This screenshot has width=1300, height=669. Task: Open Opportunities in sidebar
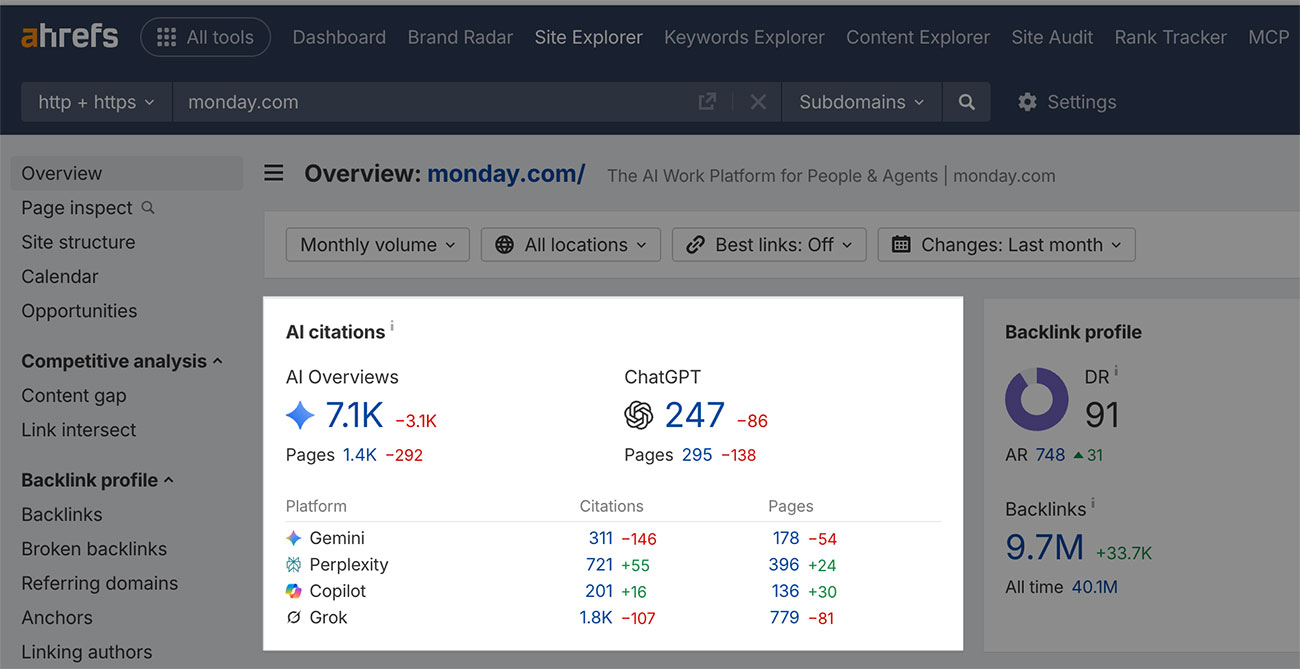coord(79,311)
